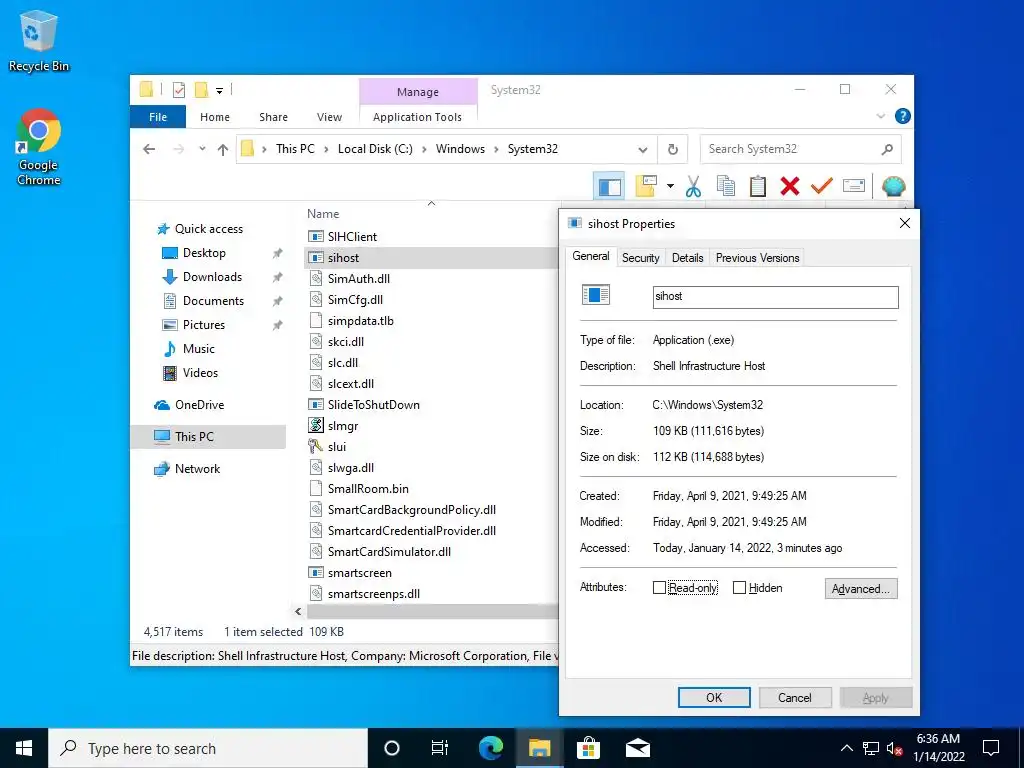Image resolution: width=1024 pixels, height=768 pixels.
Task: Toggle the Hidden attribute checkbox
Action: (x=739, y=588)
